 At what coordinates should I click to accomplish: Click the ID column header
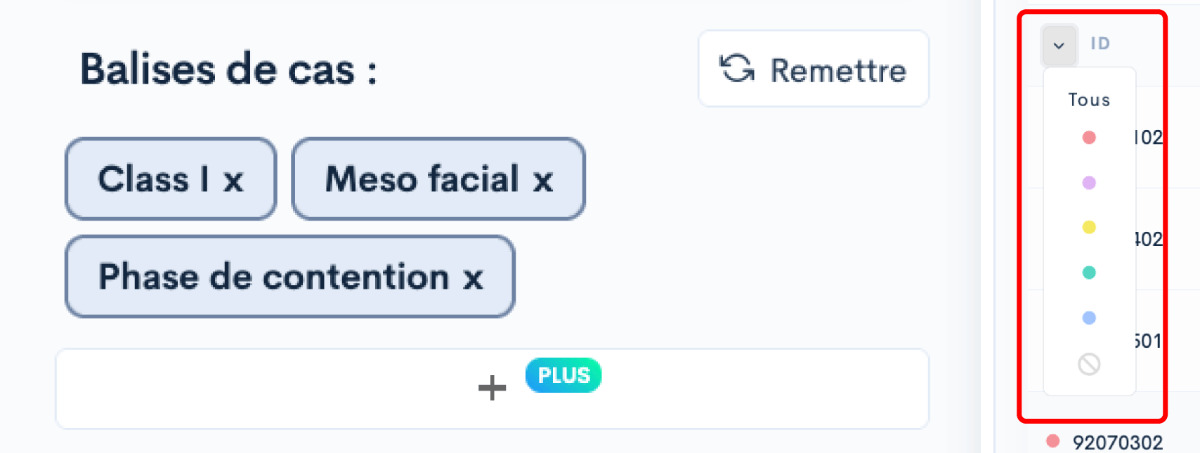click(1100, 44)
